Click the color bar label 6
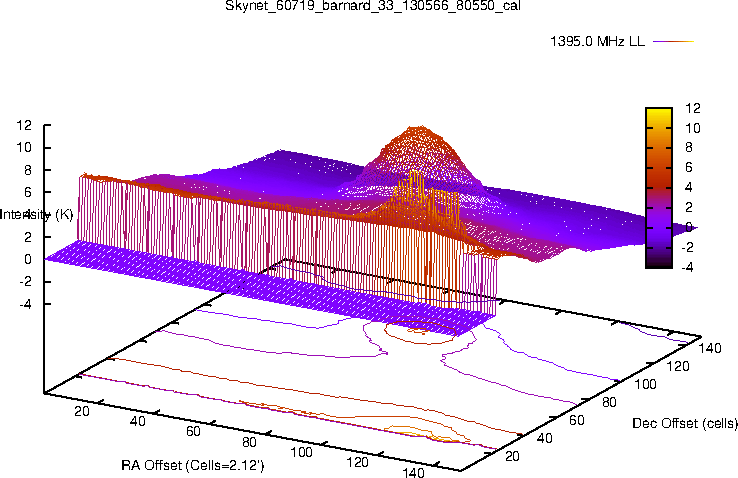 [x=689, y=167]
